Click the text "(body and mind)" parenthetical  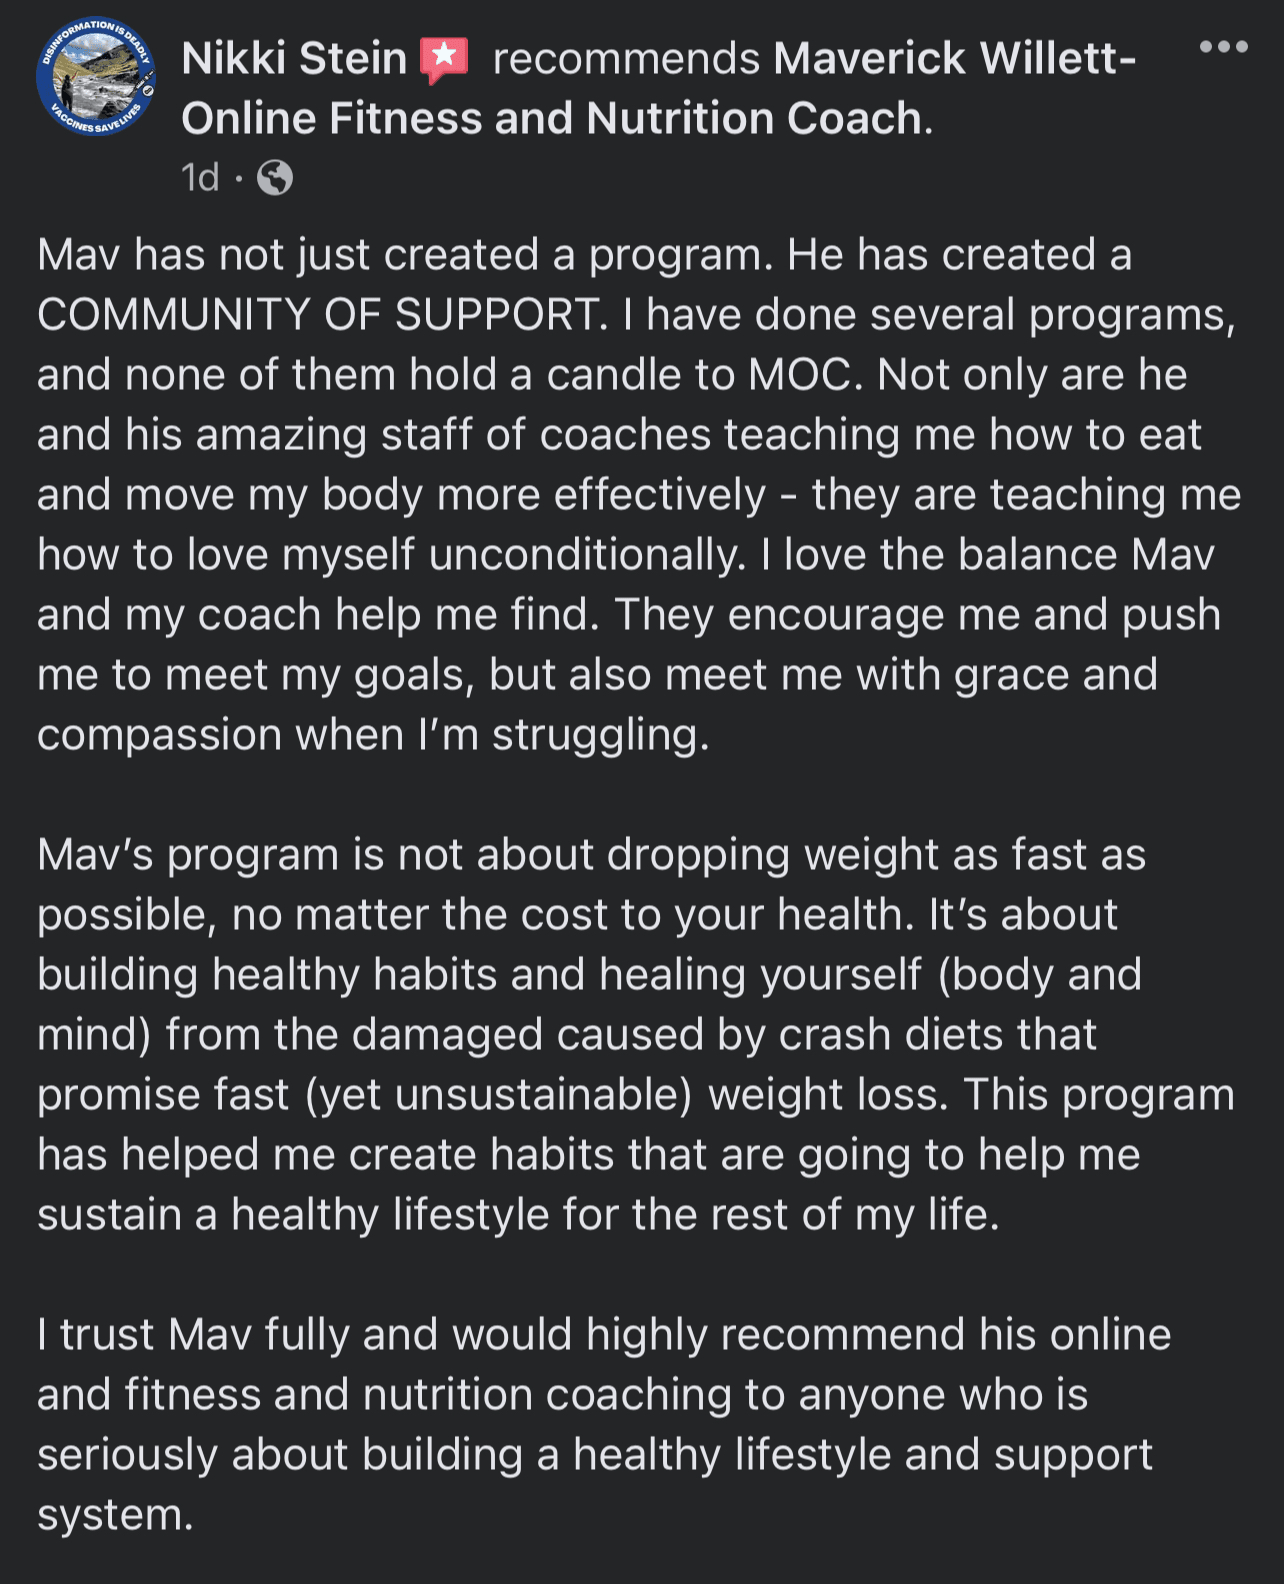click(x=1038, y=975)
